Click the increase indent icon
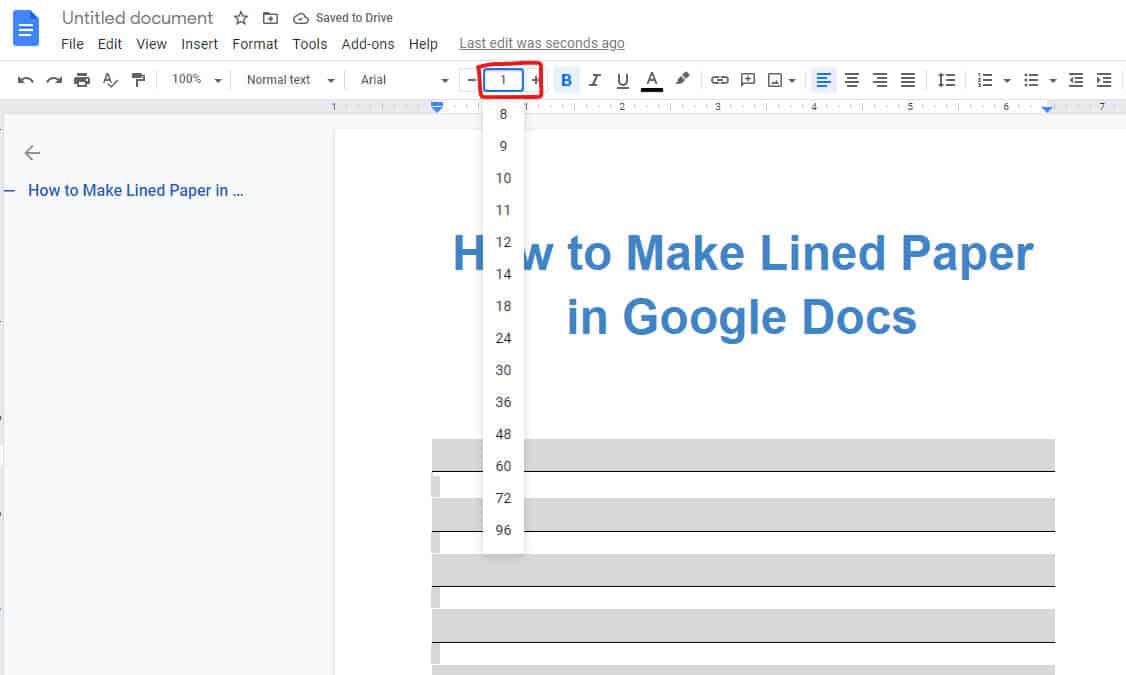Image resolution: width=1126 pixels, height=675 pixels. tap(1104, 80)
